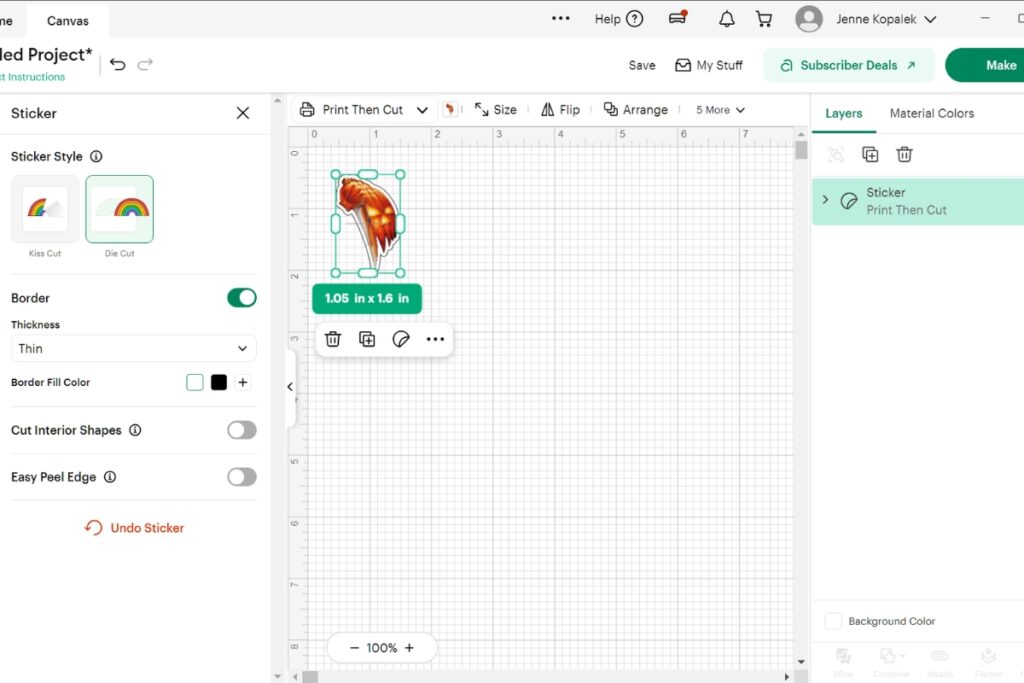Expand 5 More toolbar options
The image size is (1024, 683).
click(720, 110)
